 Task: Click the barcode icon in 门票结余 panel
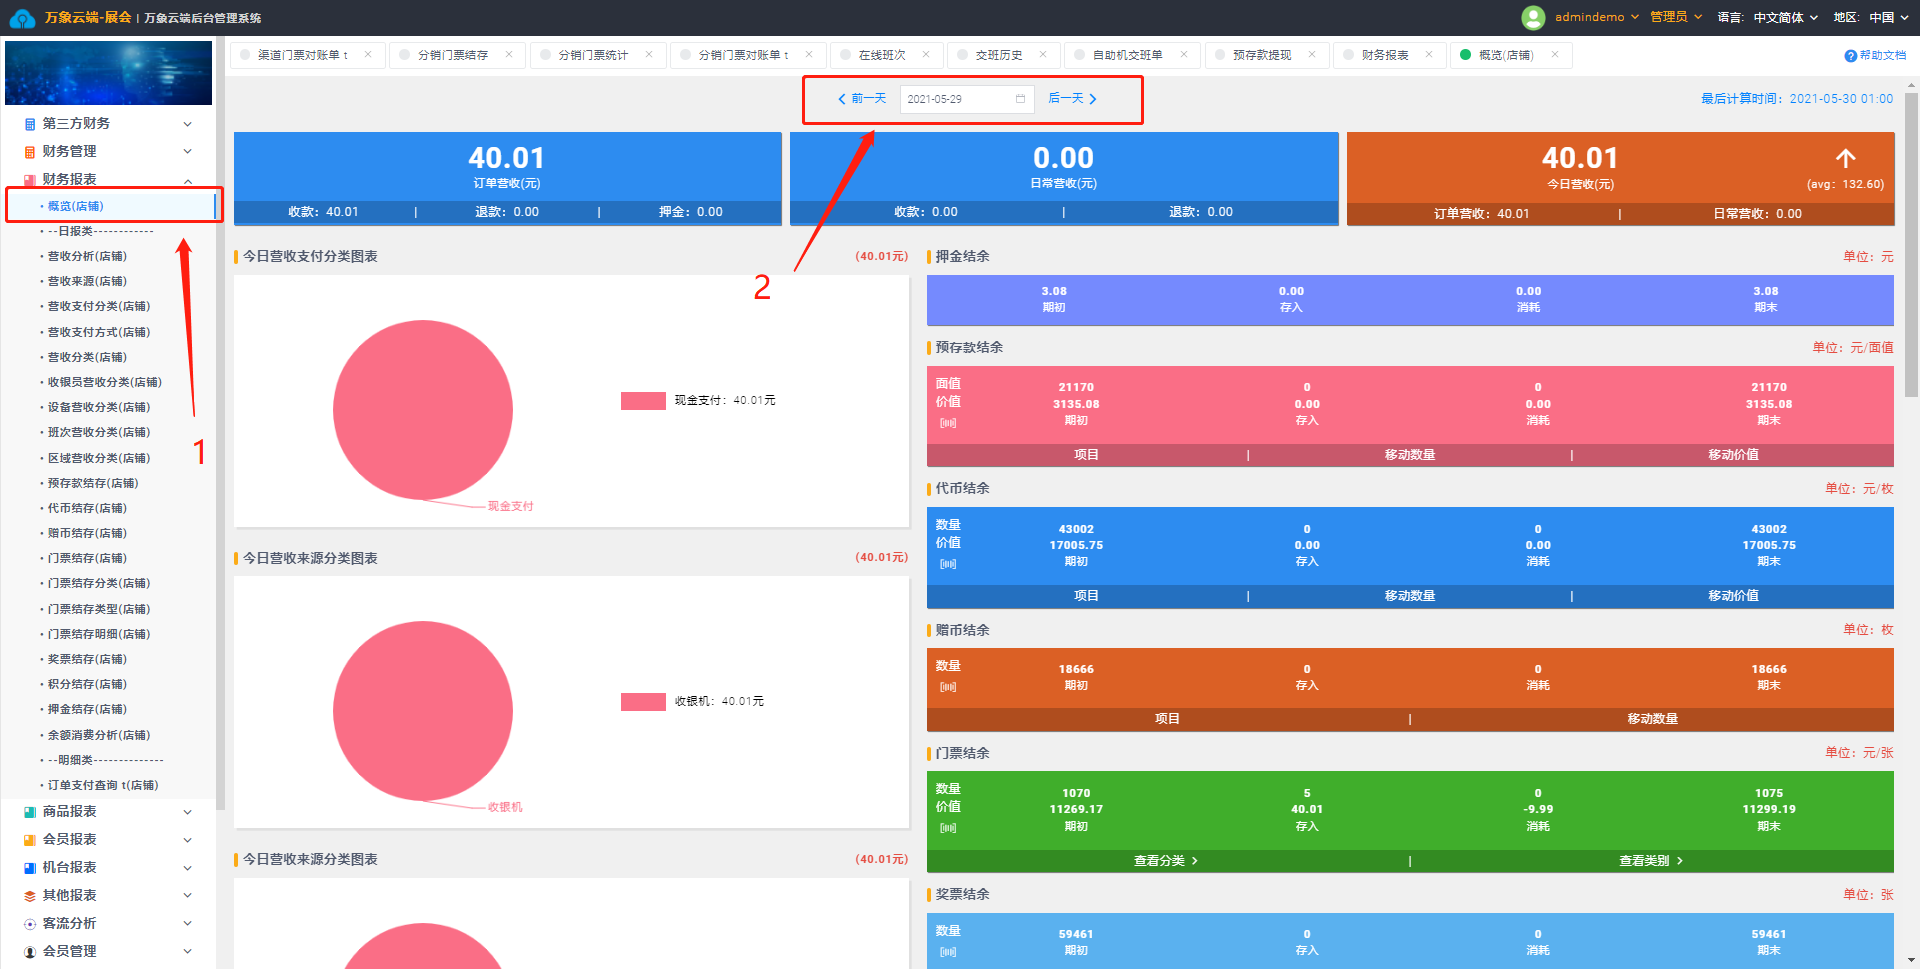coord(948,828)
